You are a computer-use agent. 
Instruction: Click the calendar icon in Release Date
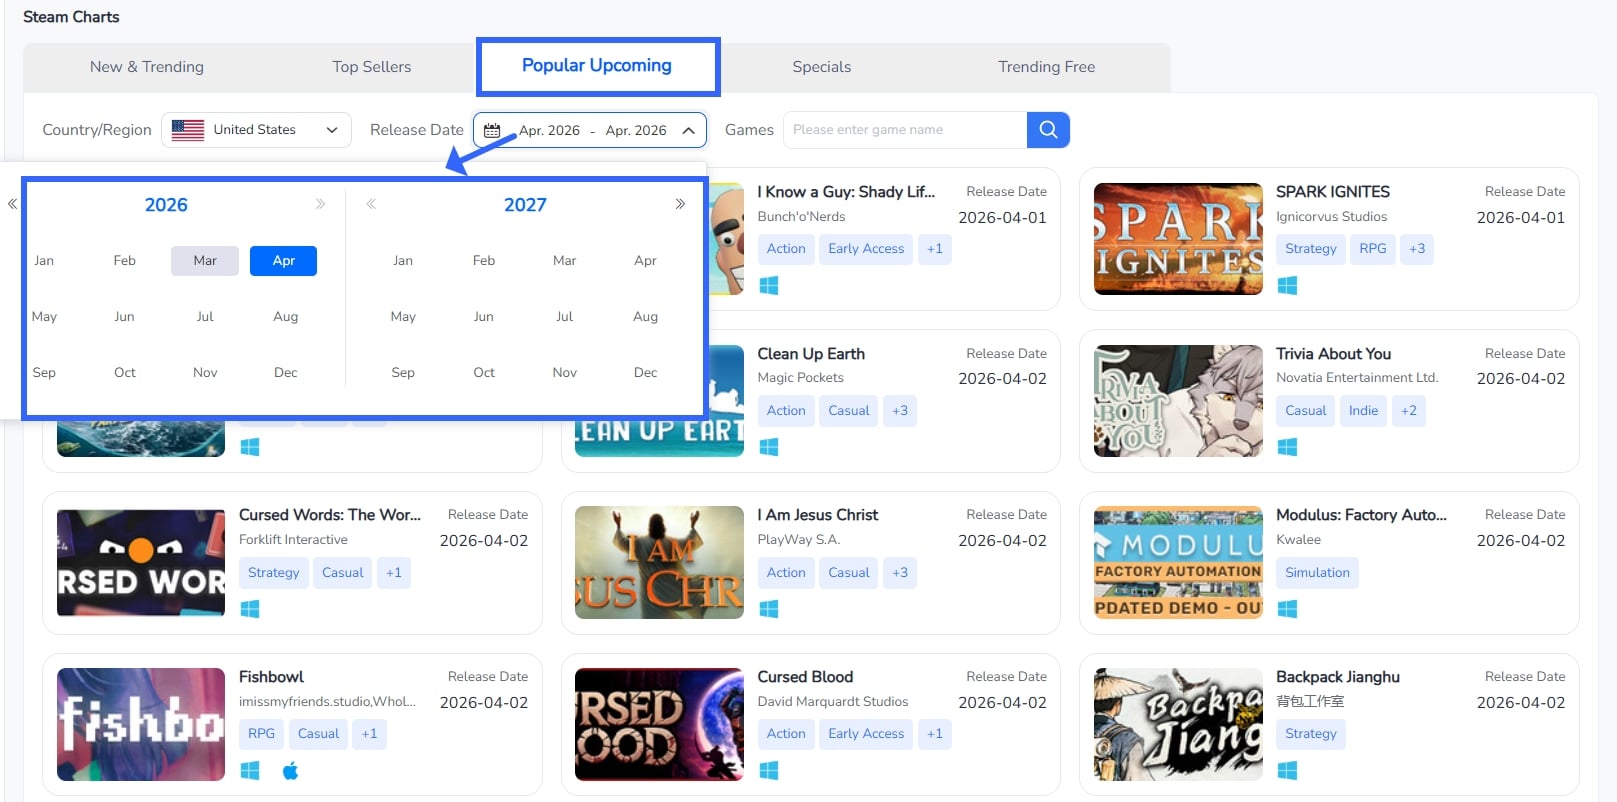tap(492, 131)
